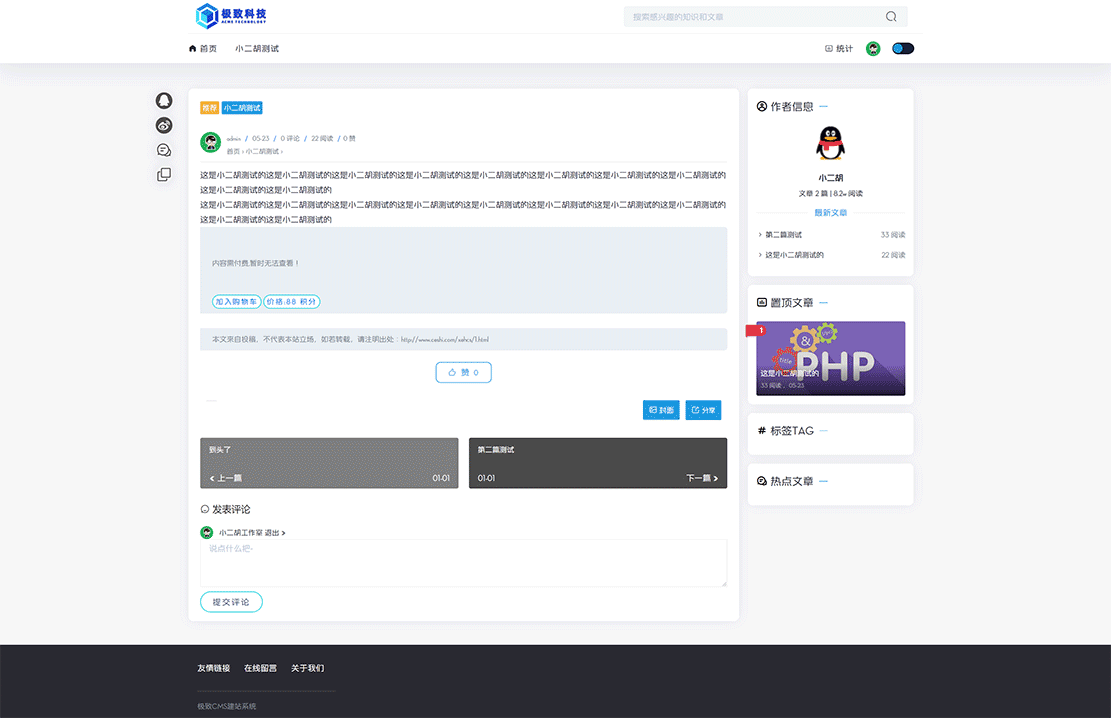The width and height of the screenshot is (1111, 718).
Task: Click the penguin avatar in 作者信息 panel
Action: tap(830, 143)
